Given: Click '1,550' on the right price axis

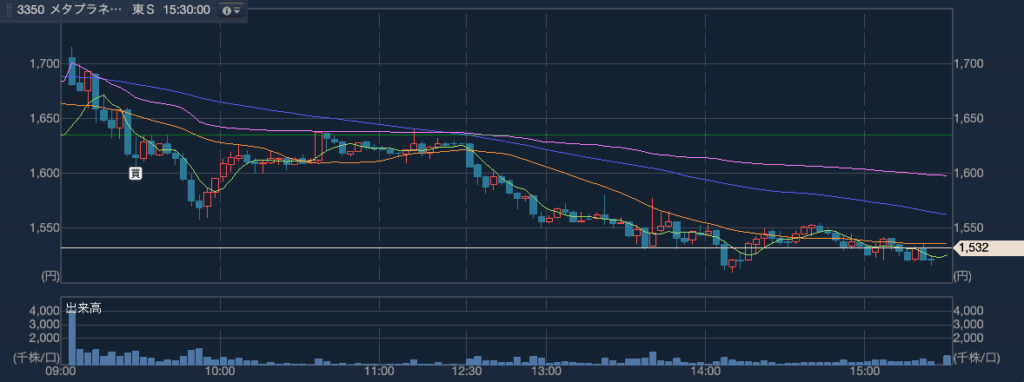Looking at the screenshot, I should pos(967,228).
